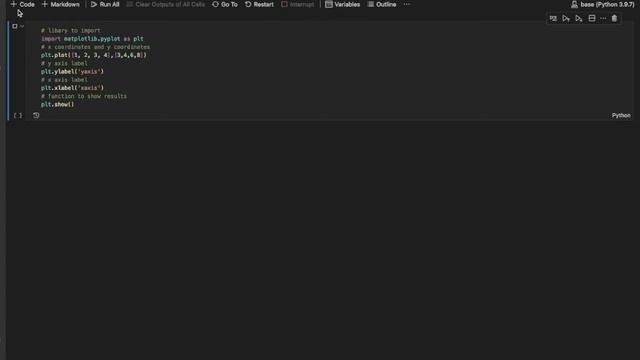Screen dimensions: 640x360
Task: Restart the notebook kernel
Action: [259, 4]
